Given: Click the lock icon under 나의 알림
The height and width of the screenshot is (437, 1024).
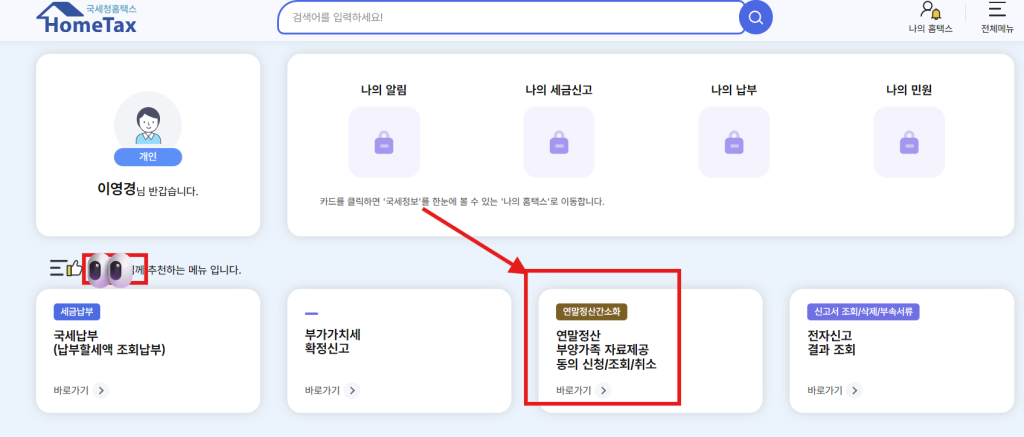Looking at the screenshot, I should (384, 143).
